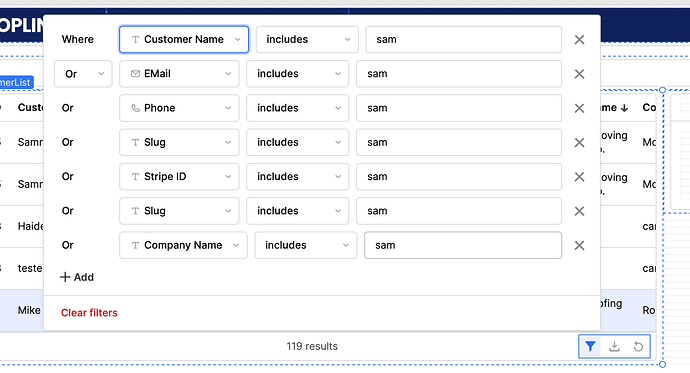Viewport: 690px width, 373px height.
Task: Click Clear filters link
Action: pos(89,313)
